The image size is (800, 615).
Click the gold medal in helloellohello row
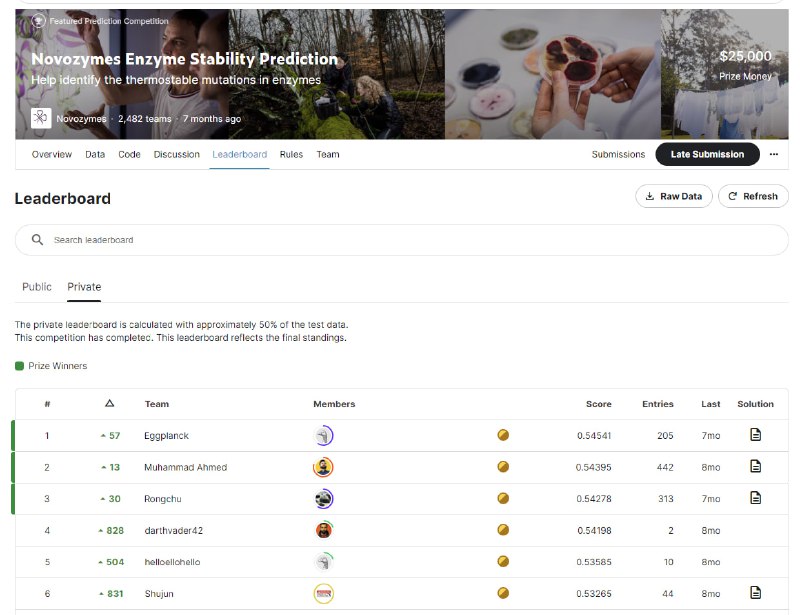click(x=503, y=561)
